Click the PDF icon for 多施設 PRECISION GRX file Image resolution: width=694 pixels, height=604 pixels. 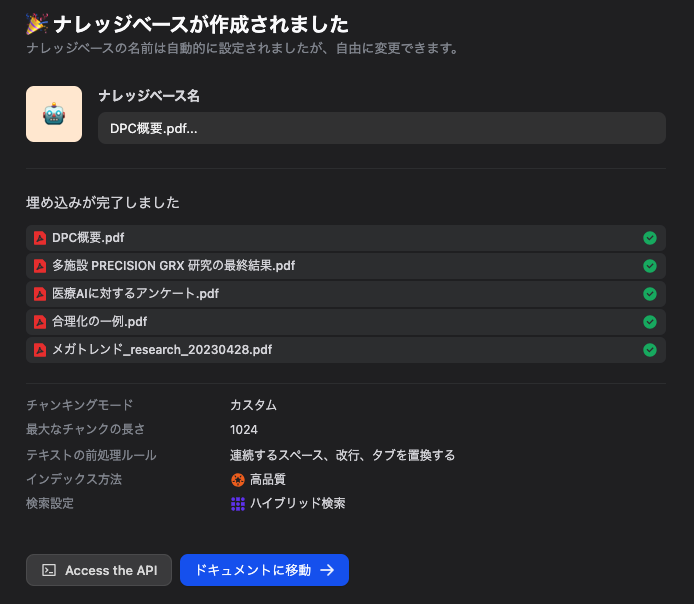click(x=40, y=266)
